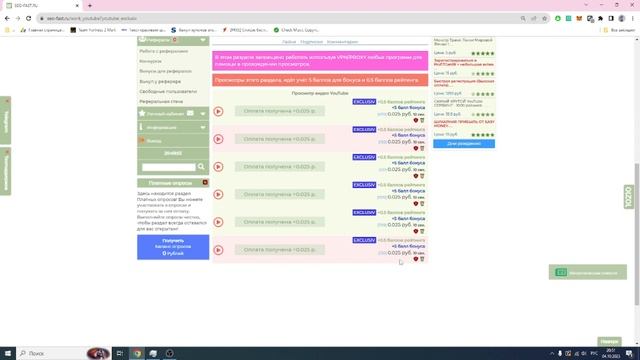
Task: Open the MetaMask fox extension icon
Action: pos(579,18)
